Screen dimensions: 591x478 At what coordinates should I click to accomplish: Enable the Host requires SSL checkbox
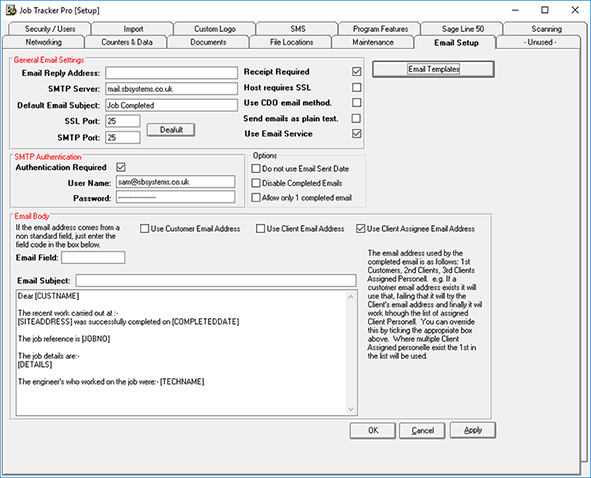(x=357, y=87)
